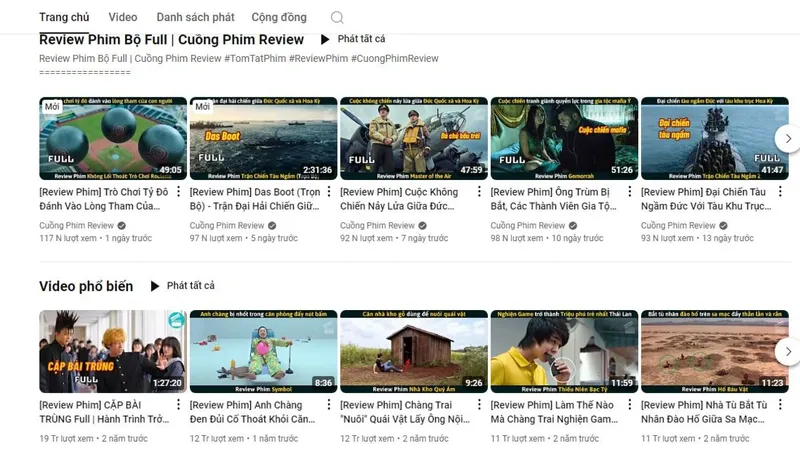The width and height of the screenshot is (800, 450).
Task: Click Phát tất cả for Review Phim Bộ Full
Action: pyautogui.click(x=361, y=39)
